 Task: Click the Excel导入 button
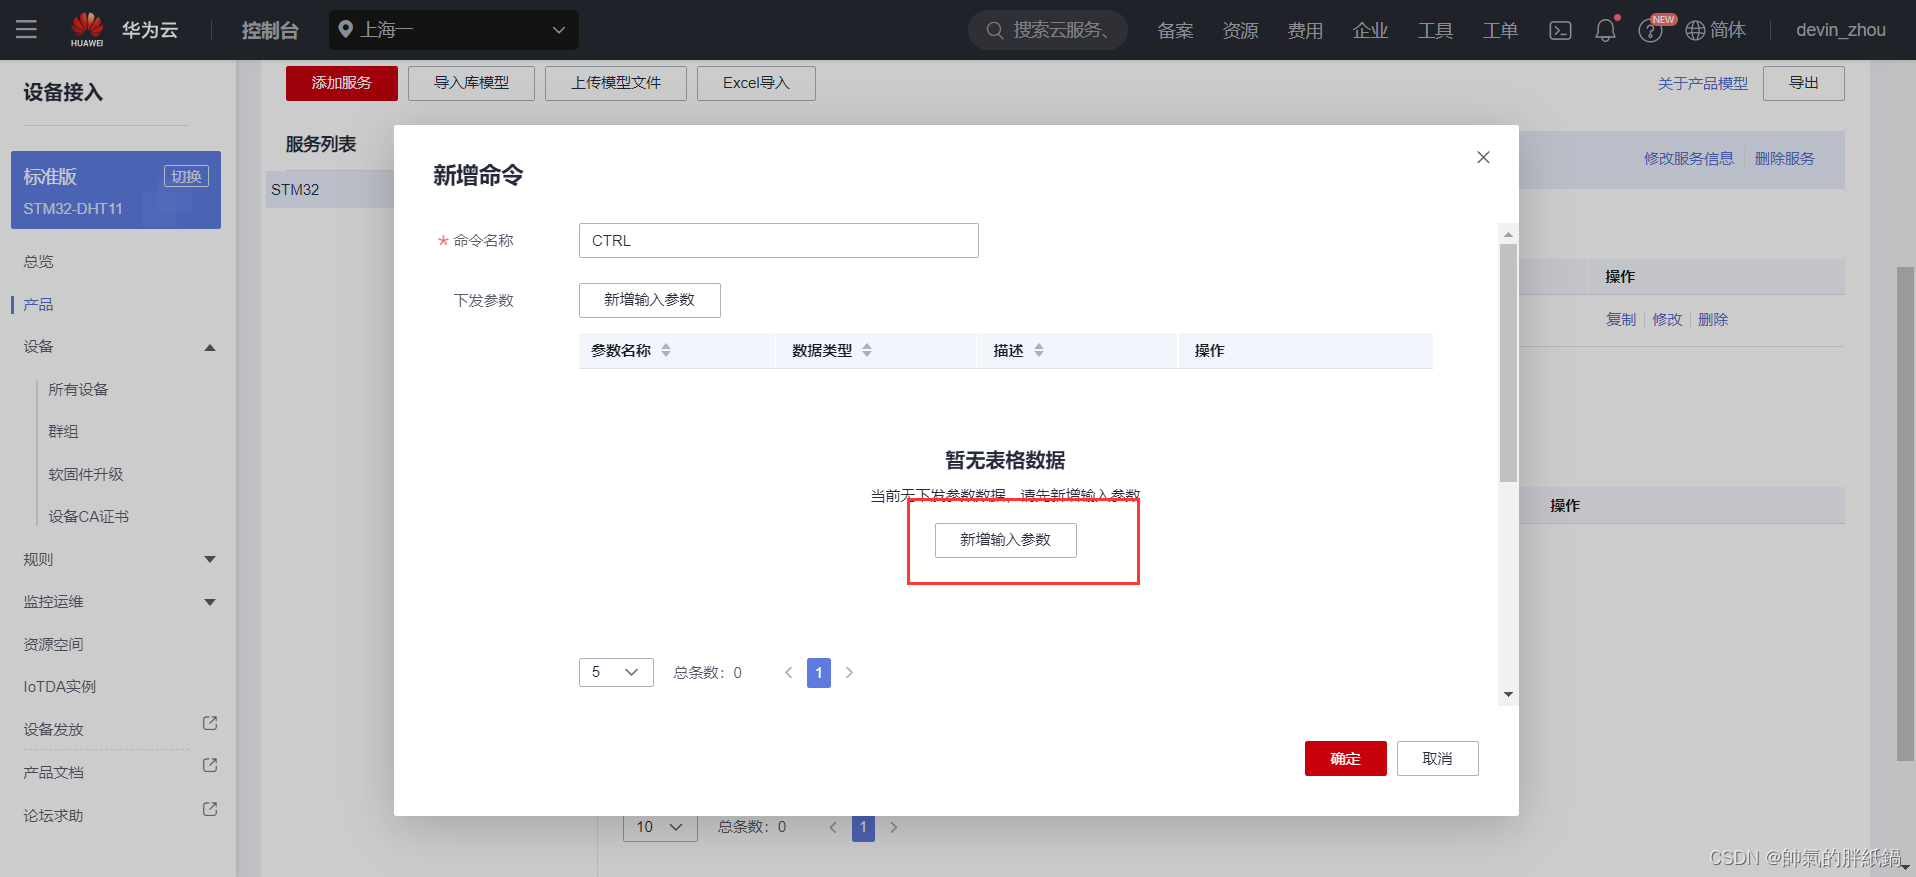[756, 83]
